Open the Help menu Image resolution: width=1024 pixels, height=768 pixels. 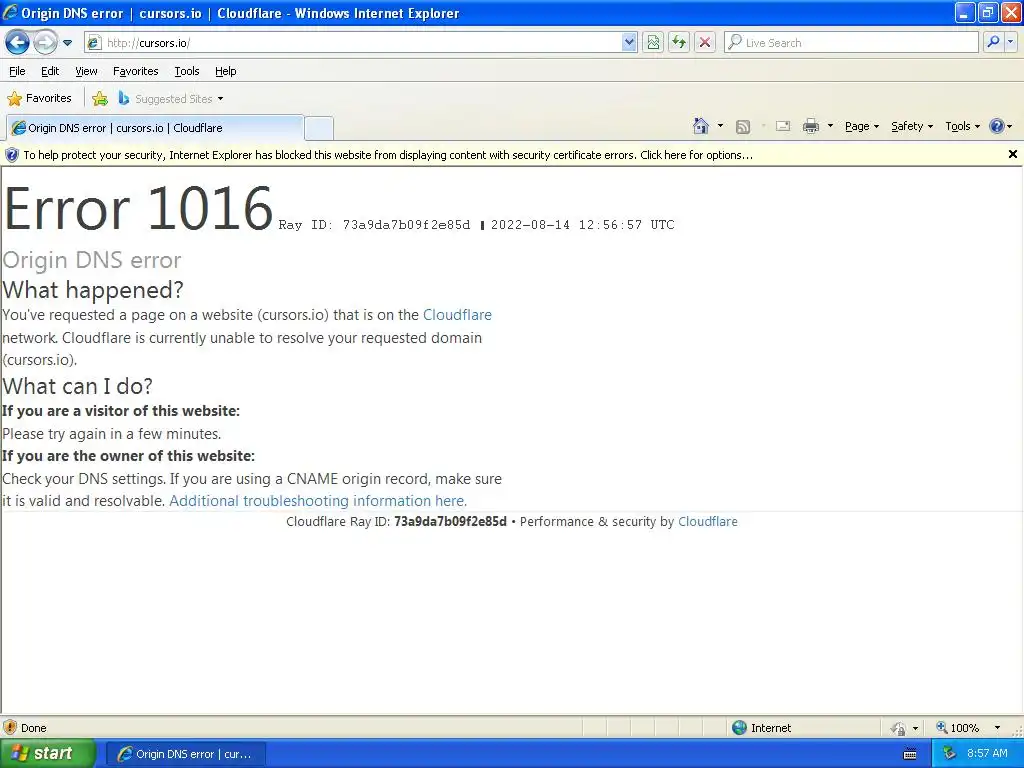coord(226,71)
